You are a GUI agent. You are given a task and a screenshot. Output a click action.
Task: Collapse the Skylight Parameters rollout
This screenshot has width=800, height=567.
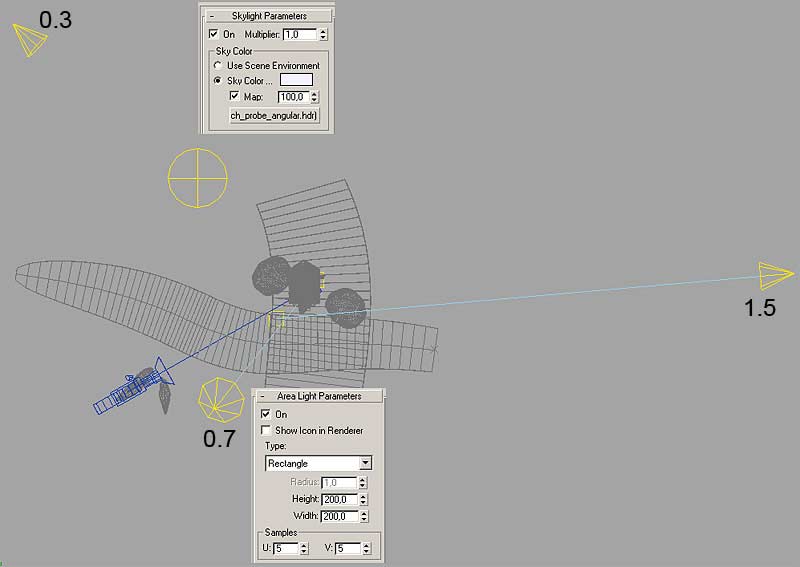click(x=211, y=16)
